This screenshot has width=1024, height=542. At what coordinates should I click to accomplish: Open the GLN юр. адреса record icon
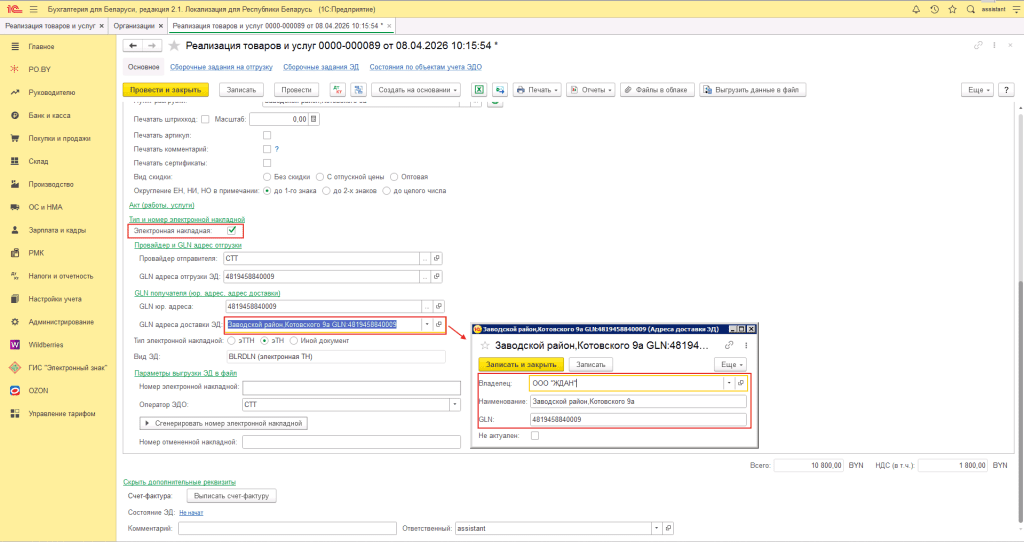coord(439,306)
